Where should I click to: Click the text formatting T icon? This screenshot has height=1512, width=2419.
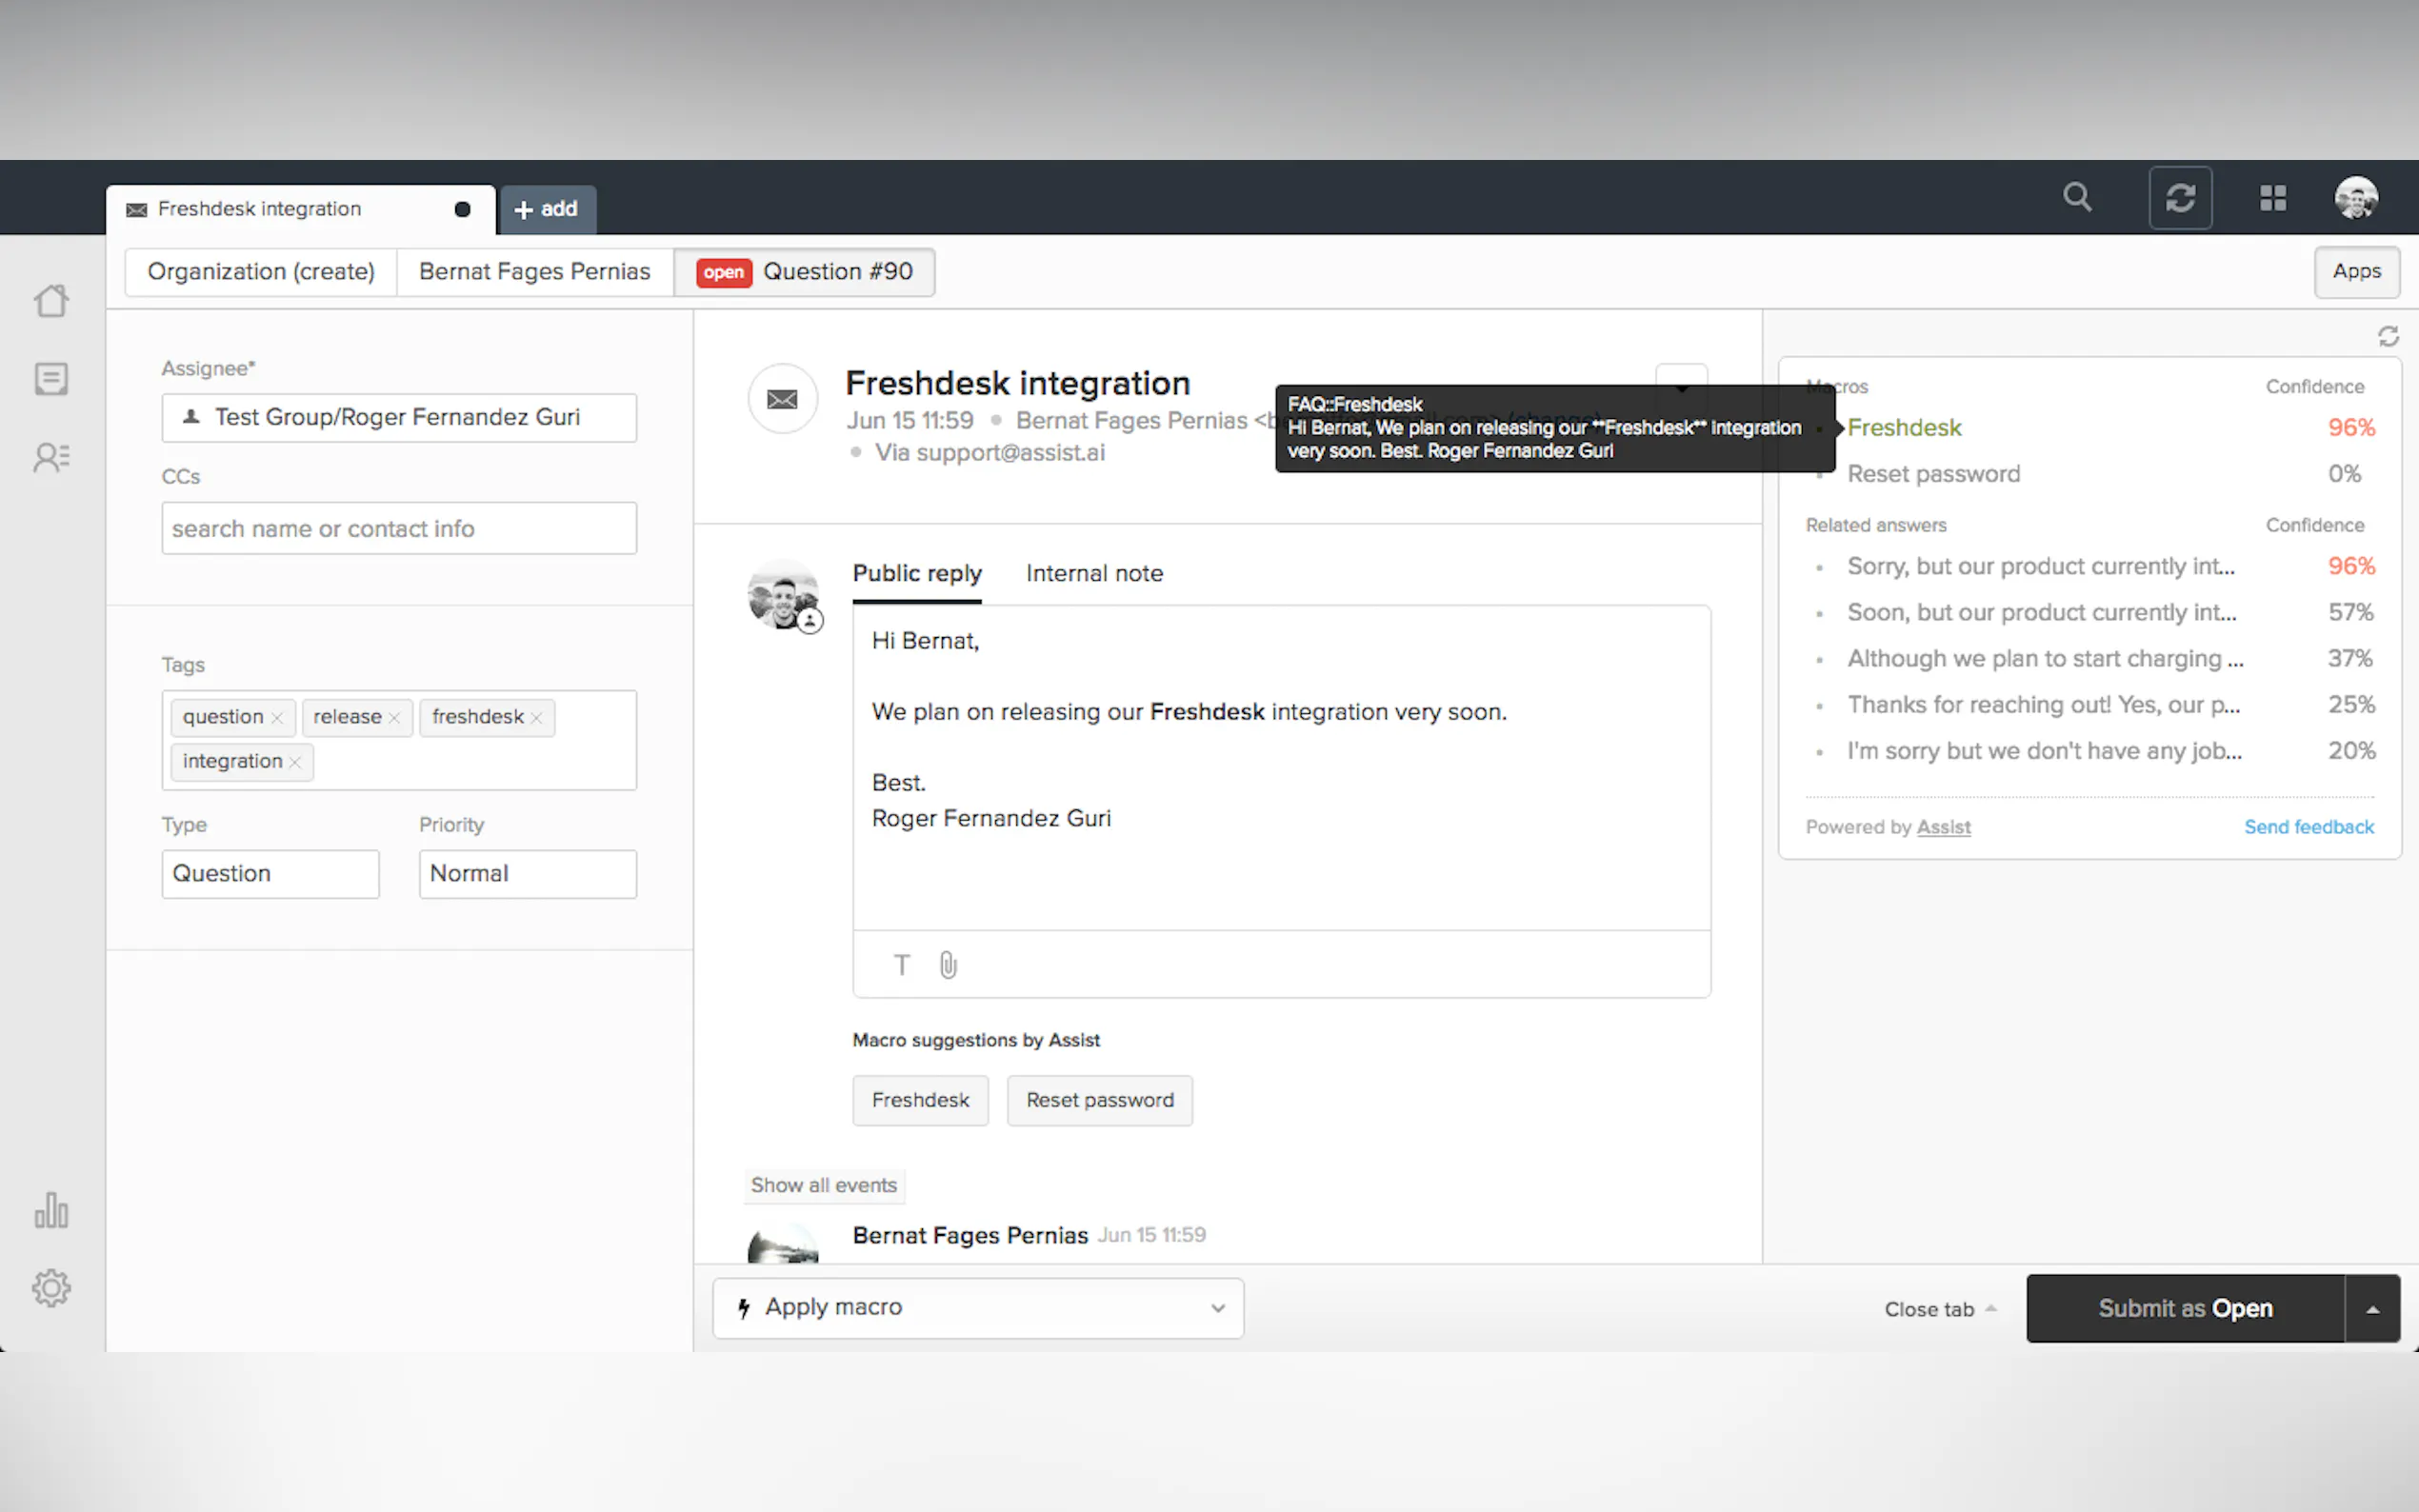901,965
